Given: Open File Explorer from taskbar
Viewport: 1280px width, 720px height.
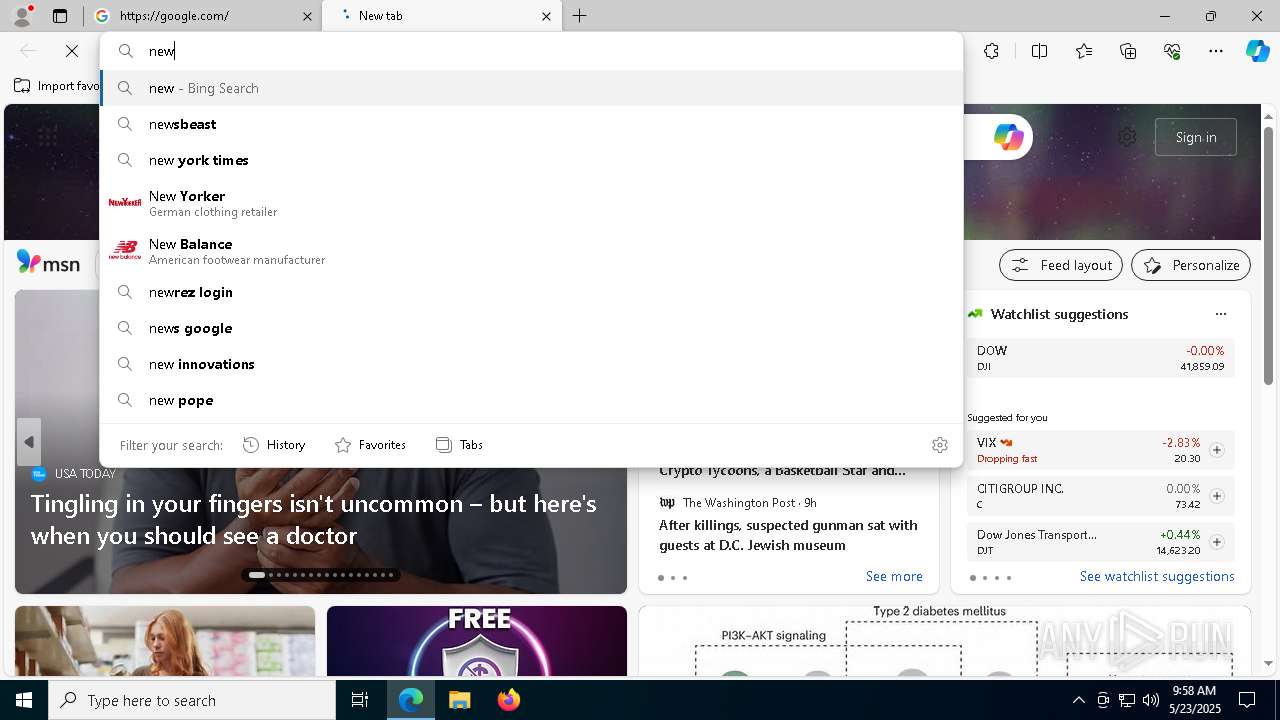Looking at the screenshot, I should (x=459, y=700).
